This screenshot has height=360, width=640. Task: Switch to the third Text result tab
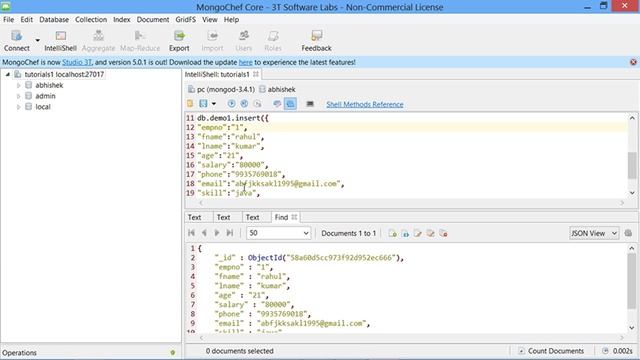pos(252,218)
